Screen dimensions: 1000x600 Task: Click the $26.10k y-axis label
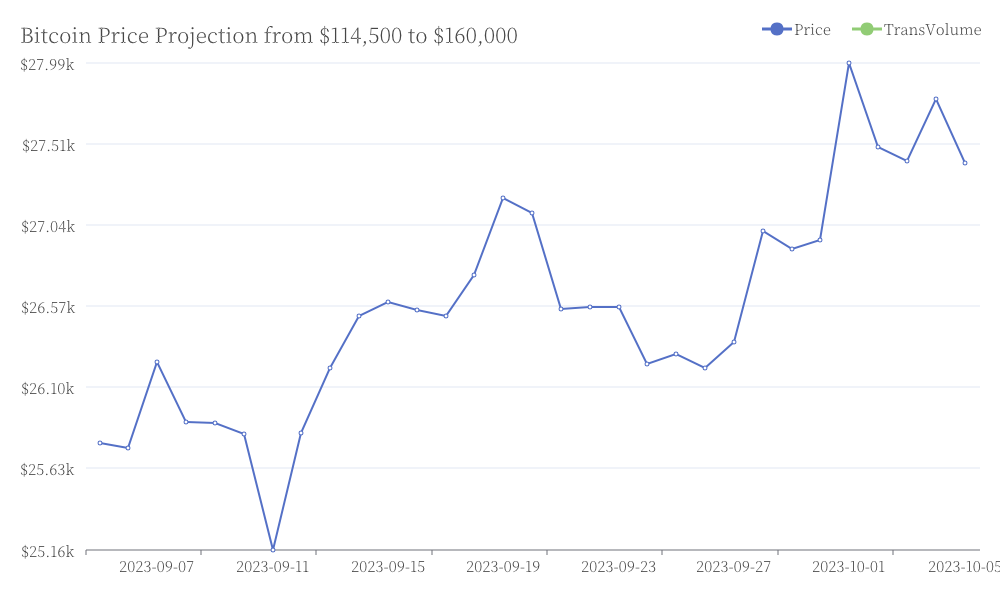point(48,389)
